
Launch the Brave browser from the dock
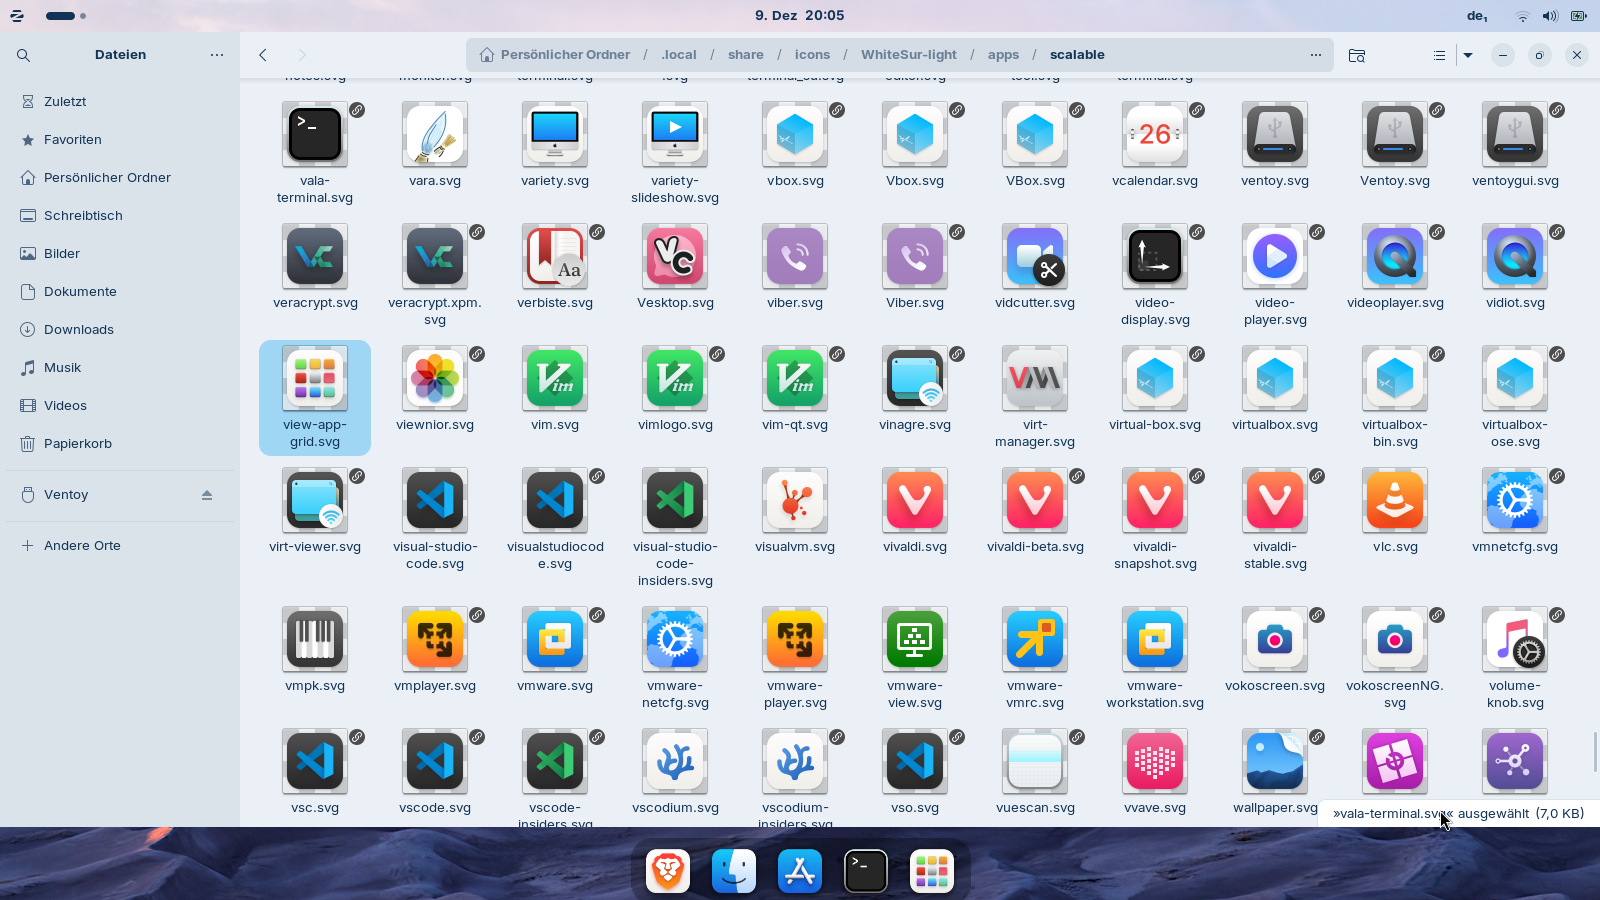668,871
